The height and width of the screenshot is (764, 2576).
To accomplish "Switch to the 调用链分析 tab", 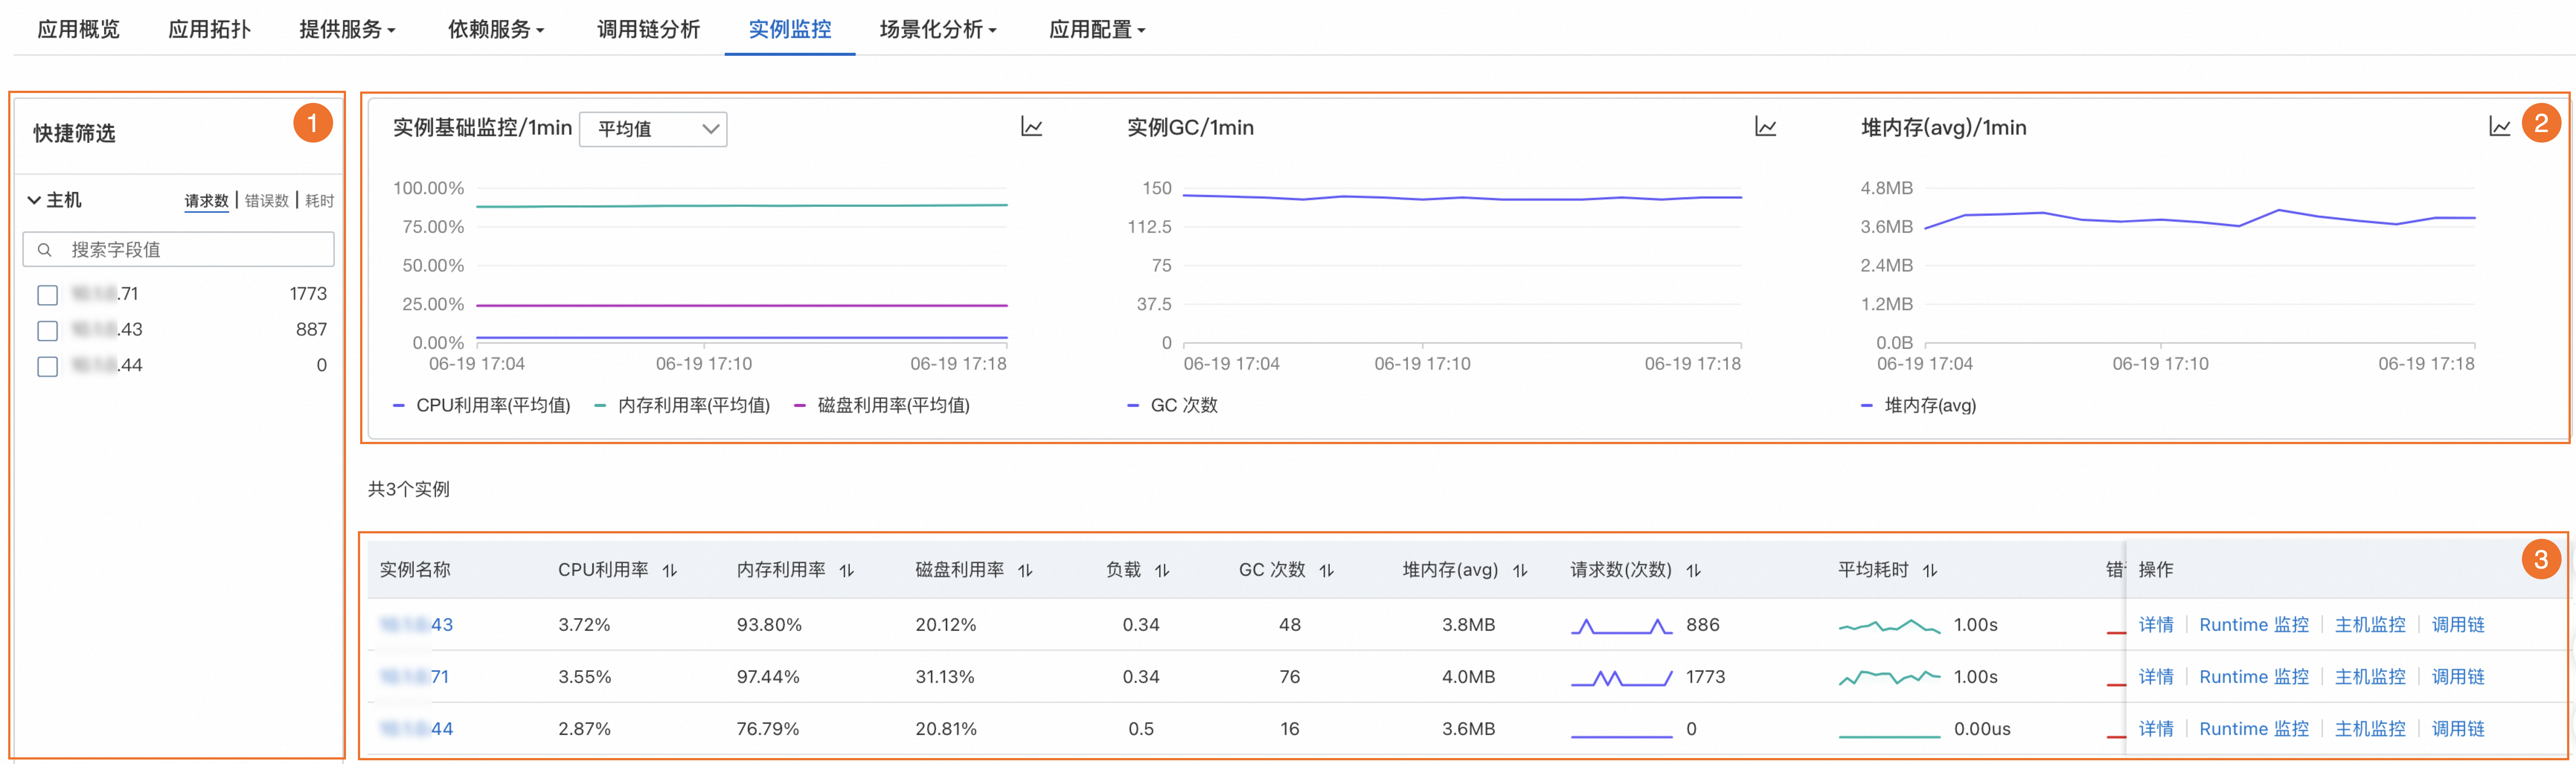I will click(x=648, y=29).
